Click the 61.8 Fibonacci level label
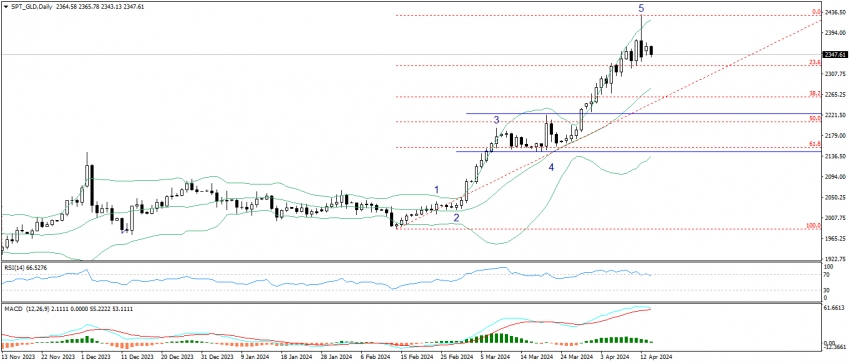Viewport: 850px width, 364px height. pyautogui.click(x=814, y=144)
